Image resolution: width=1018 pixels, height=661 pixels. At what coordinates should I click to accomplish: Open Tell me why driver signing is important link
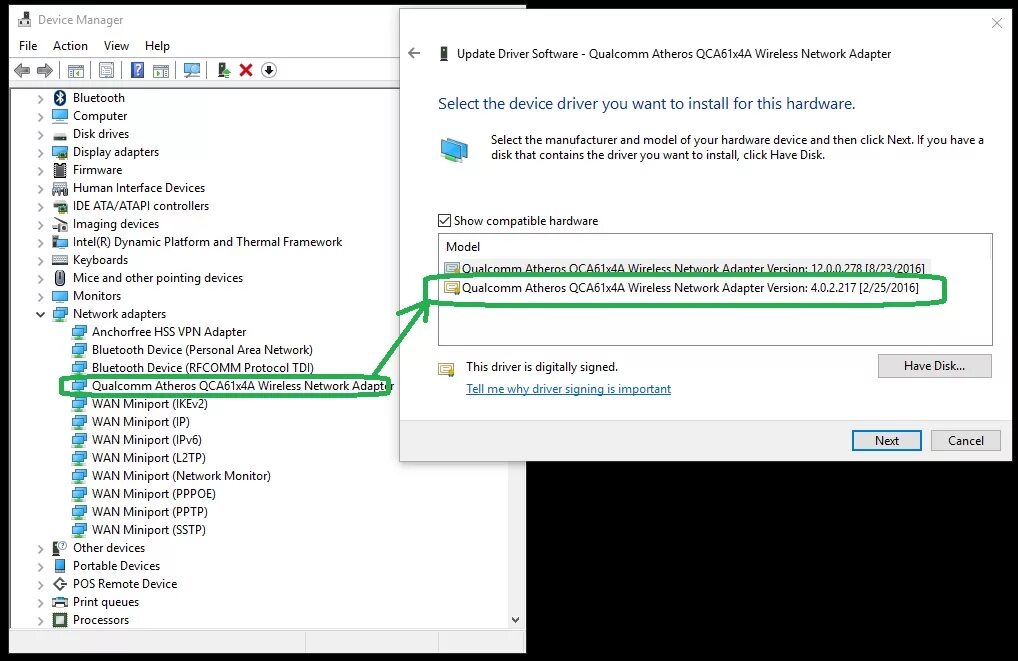[x=568, y=389]
